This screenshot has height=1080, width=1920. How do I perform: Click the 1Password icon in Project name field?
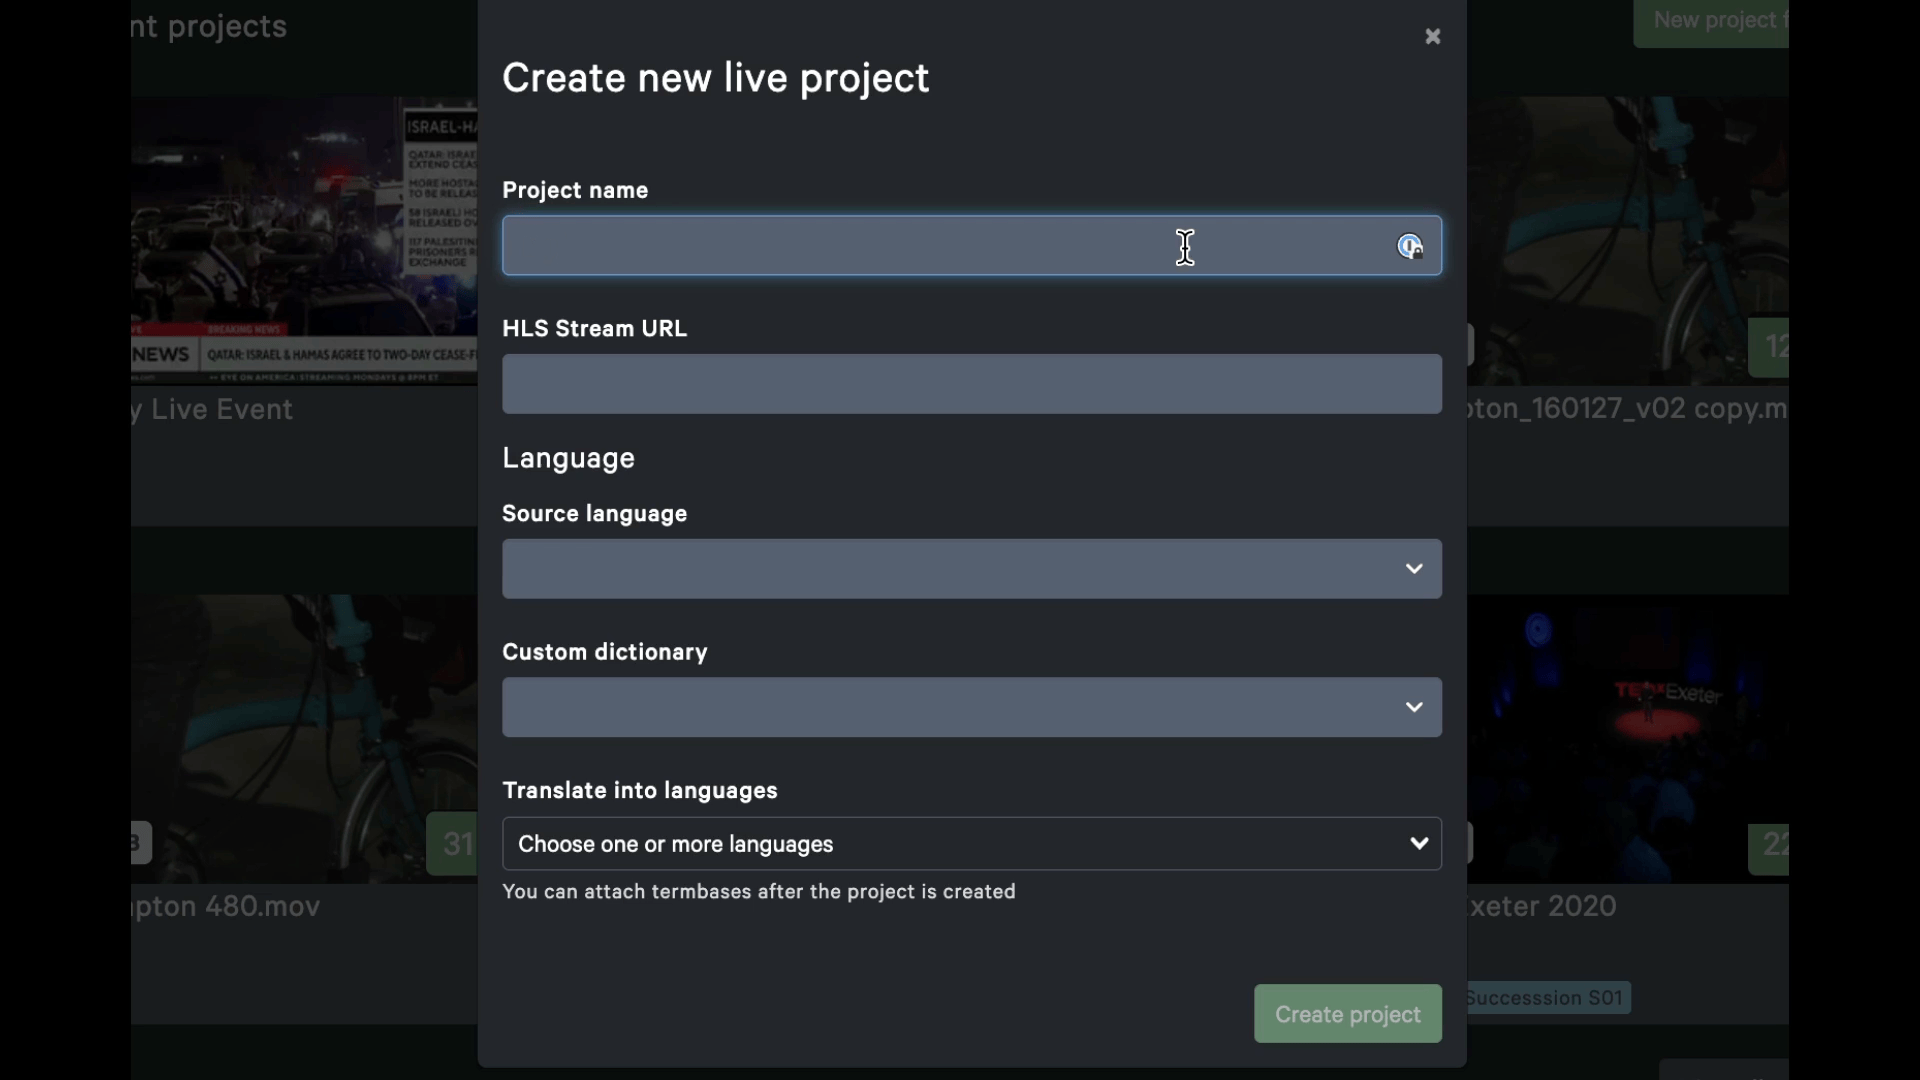pos(1410,246)
